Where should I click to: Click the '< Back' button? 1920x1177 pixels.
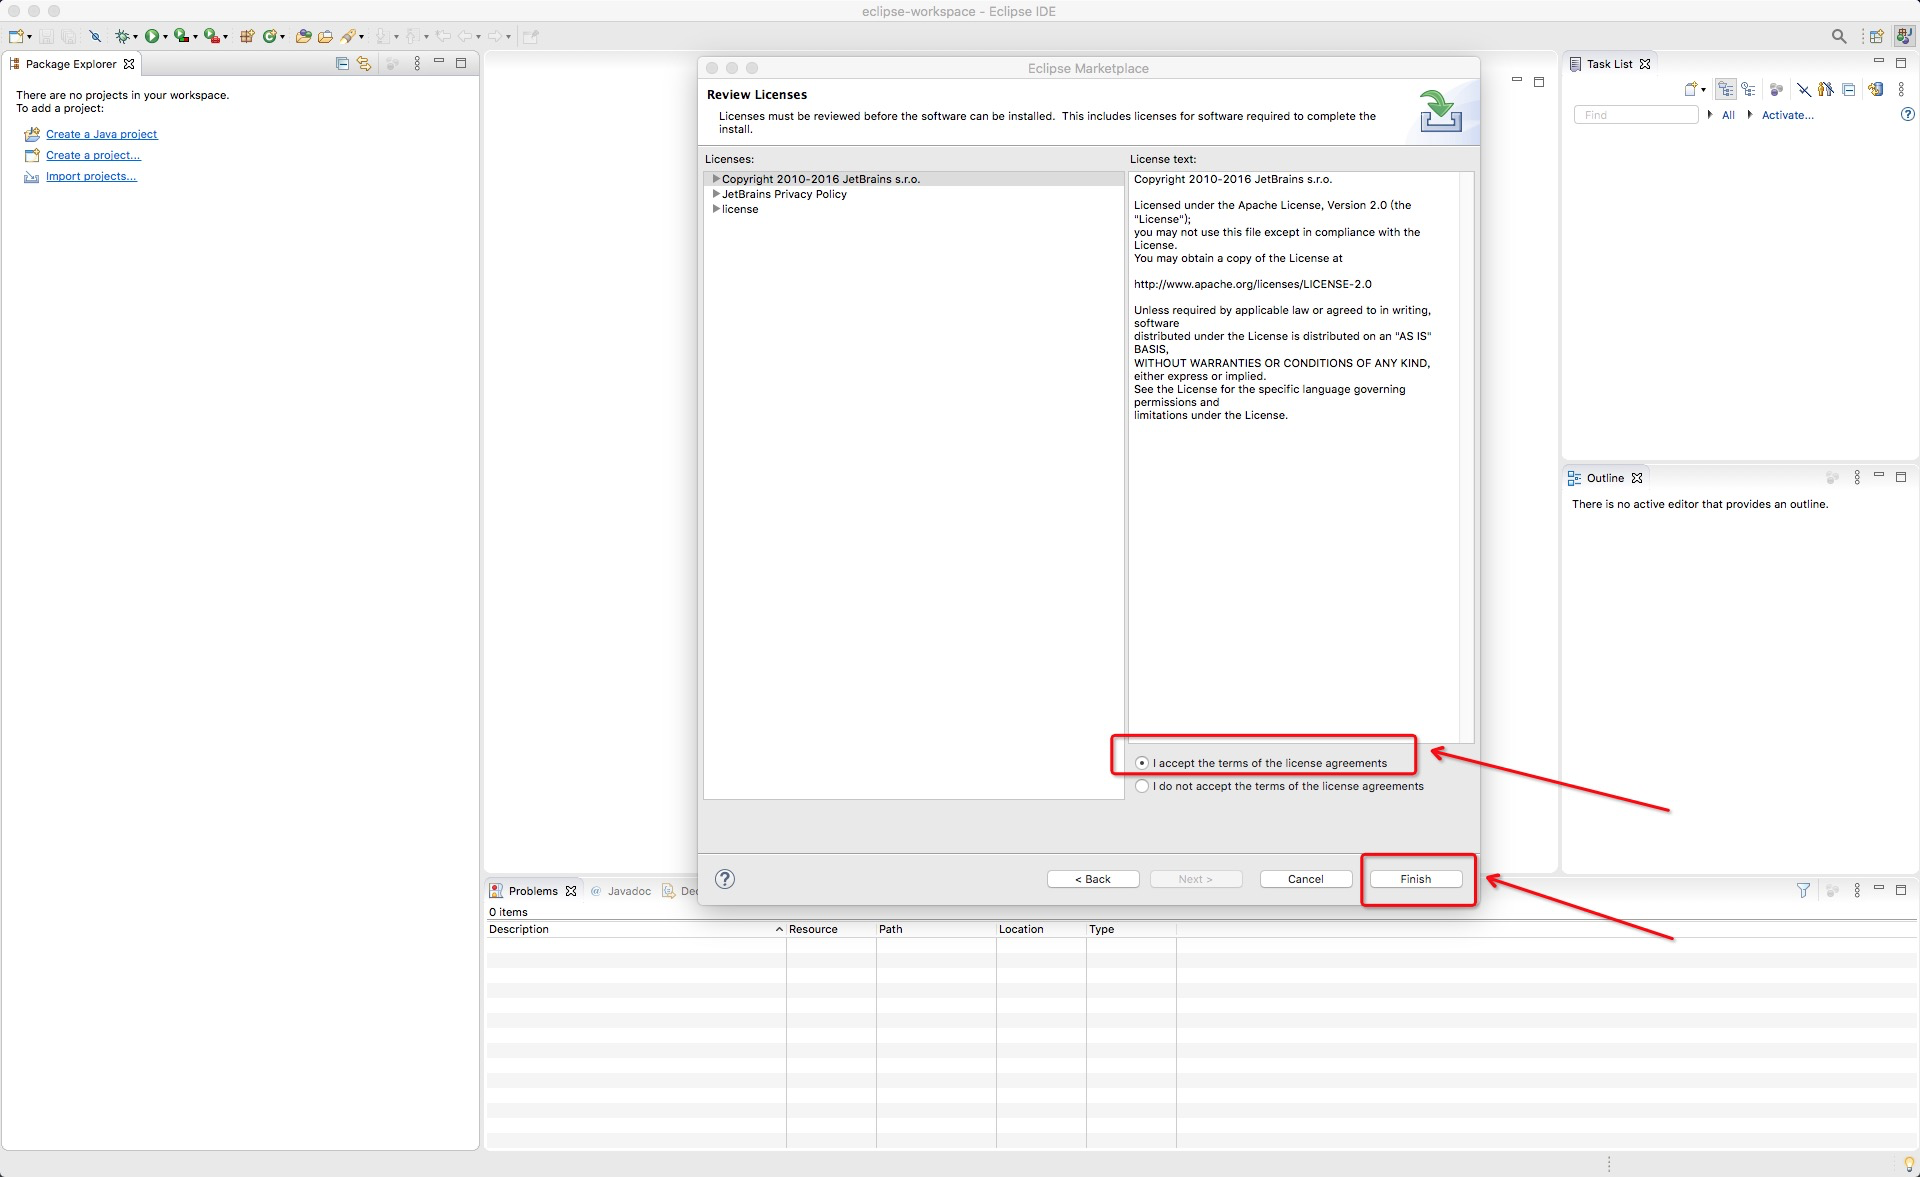[x=1093, y=879]
